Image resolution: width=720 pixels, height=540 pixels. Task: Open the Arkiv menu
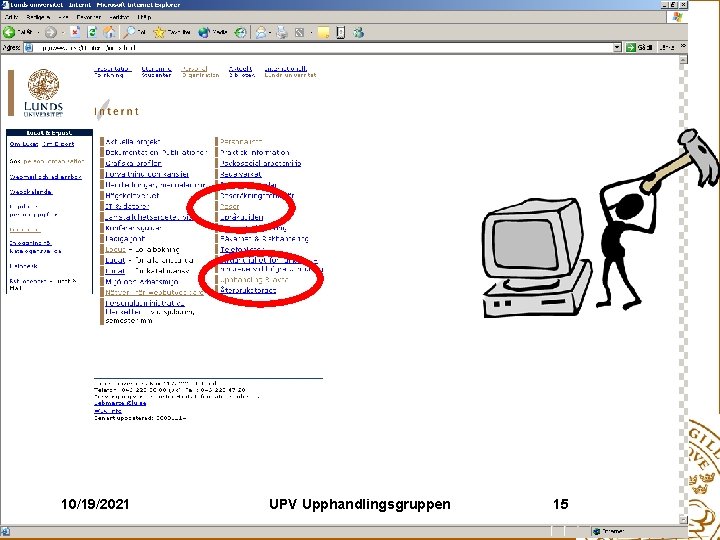(x=11, y=17)
